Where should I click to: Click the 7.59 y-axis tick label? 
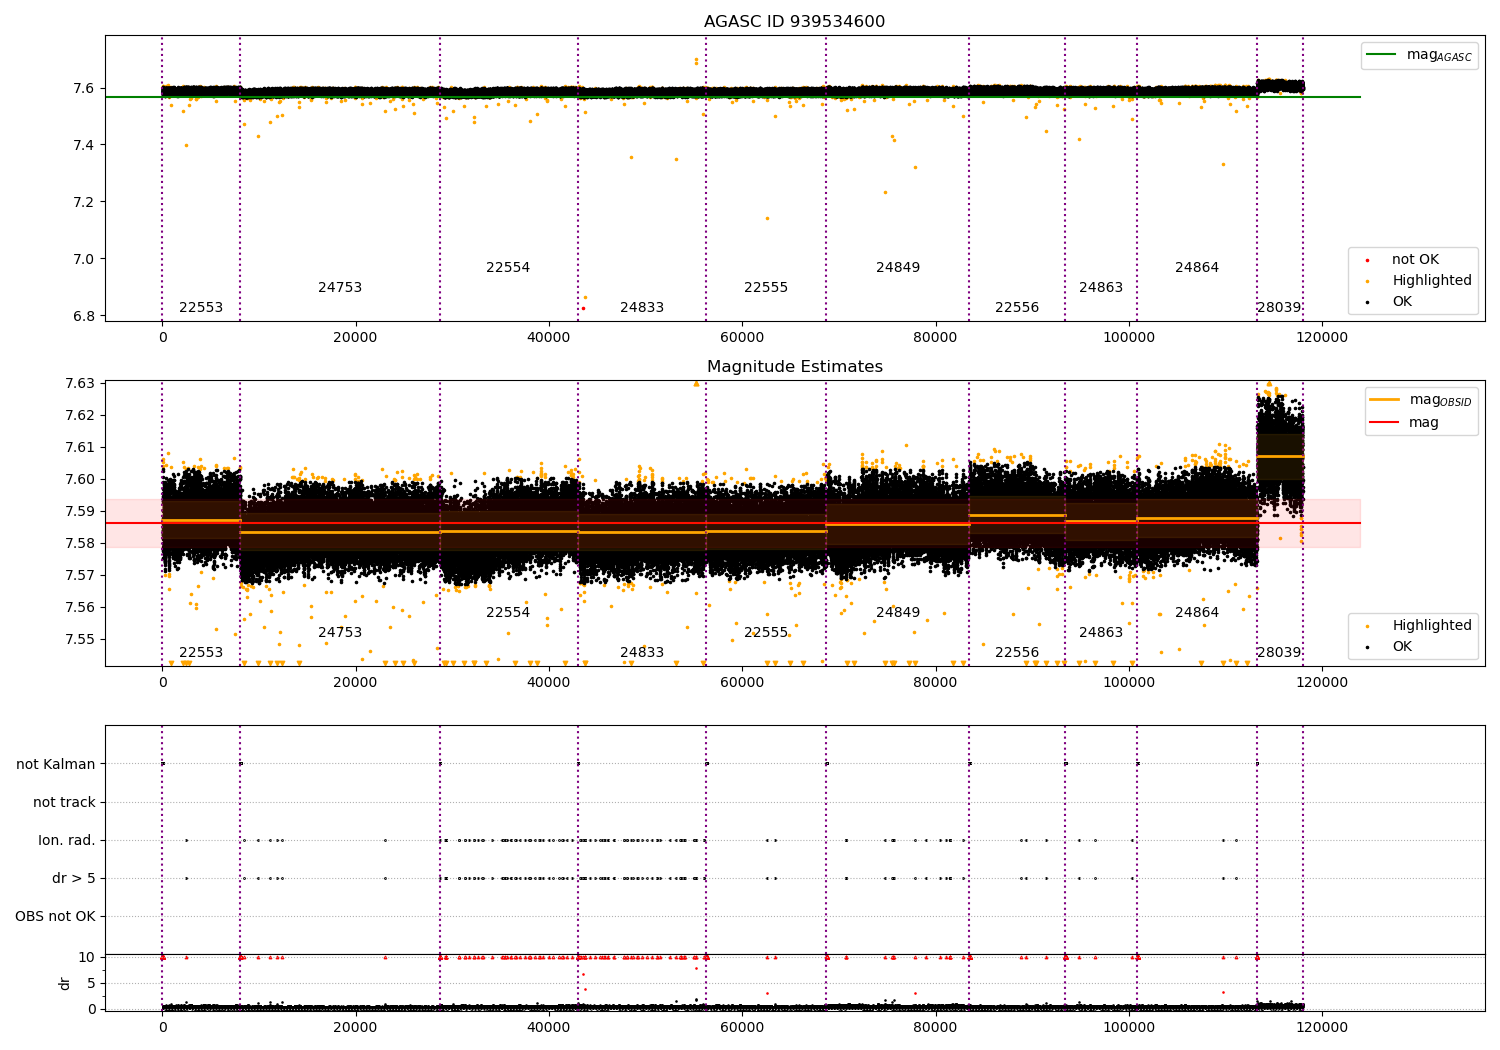point(80,512)
